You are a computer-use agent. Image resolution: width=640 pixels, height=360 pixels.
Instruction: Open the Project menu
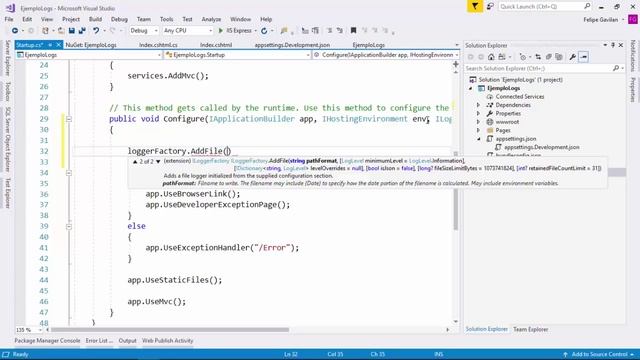tap(71, 19)
